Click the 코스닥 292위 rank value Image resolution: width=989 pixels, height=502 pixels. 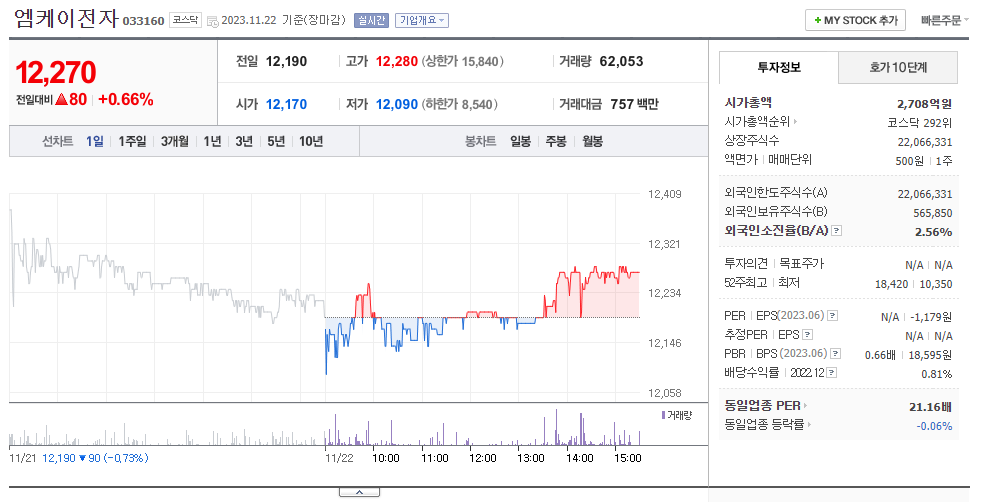[x=920, y=123]
